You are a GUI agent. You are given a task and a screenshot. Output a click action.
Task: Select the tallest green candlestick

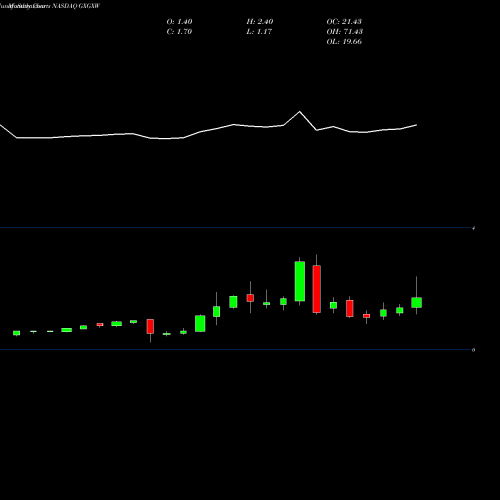coord(300,281)
